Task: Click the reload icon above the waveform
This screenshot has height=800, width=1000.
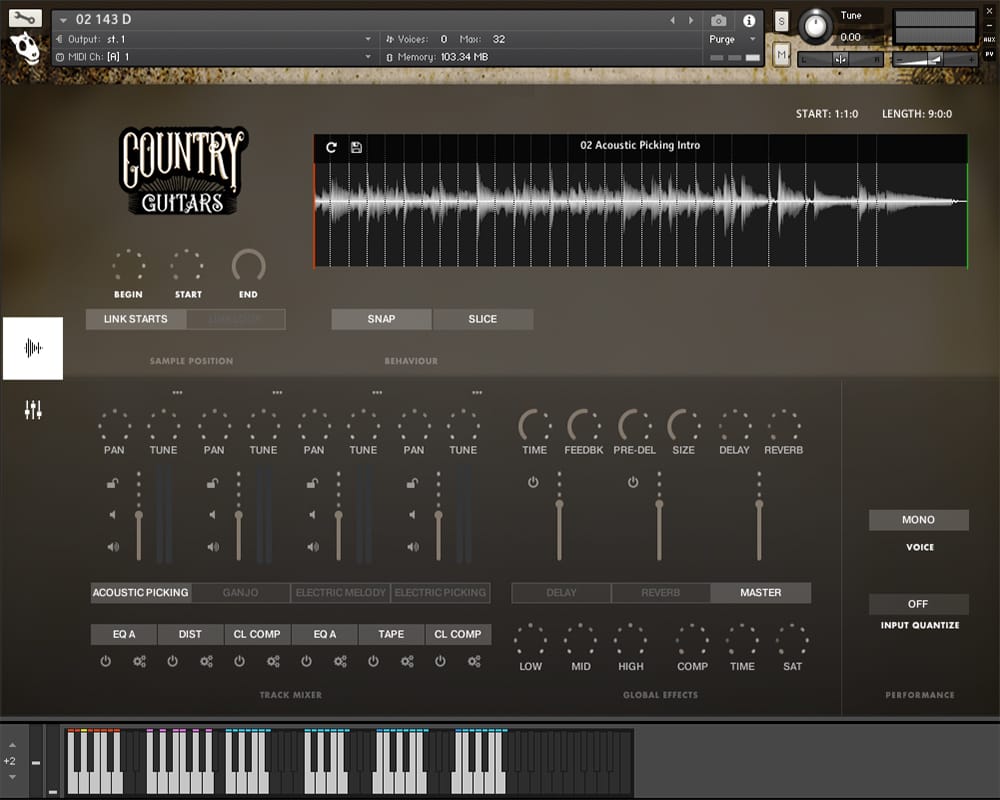Action: [332, 147]
